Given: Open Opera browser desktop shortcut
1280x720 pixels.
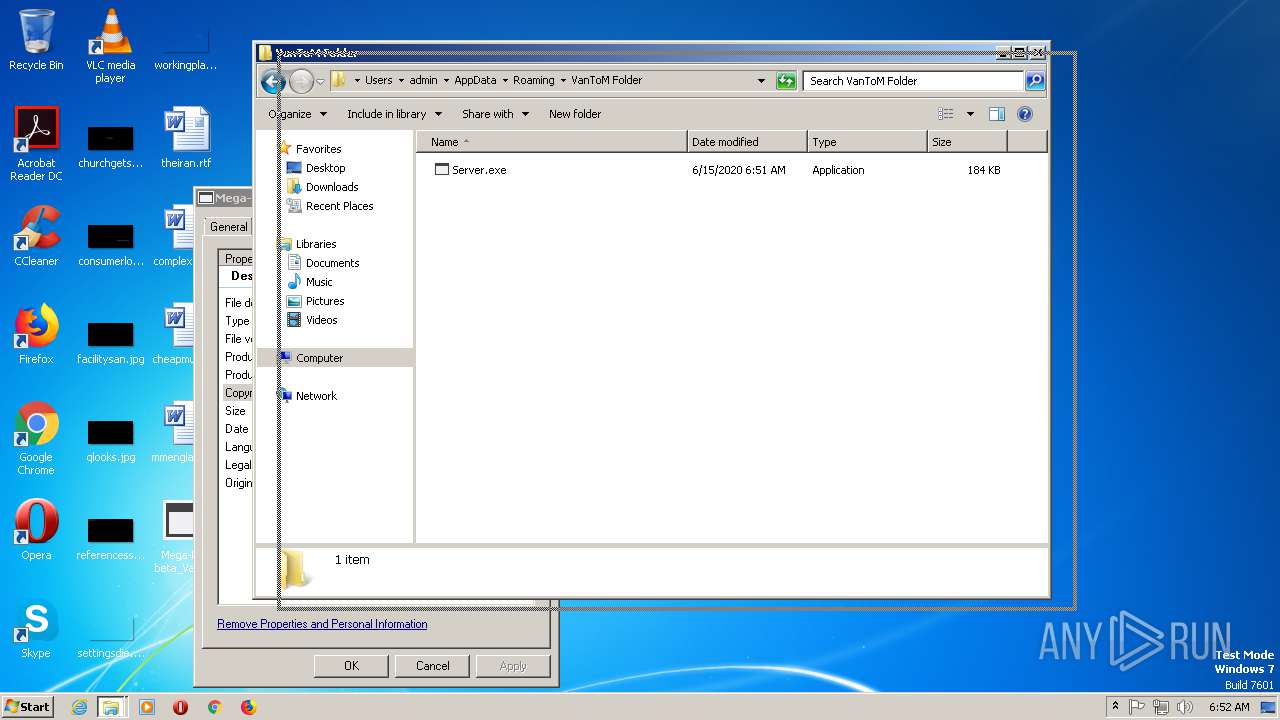Looking at the screenshot, I should pyautogui.click(x=36, y=530).
